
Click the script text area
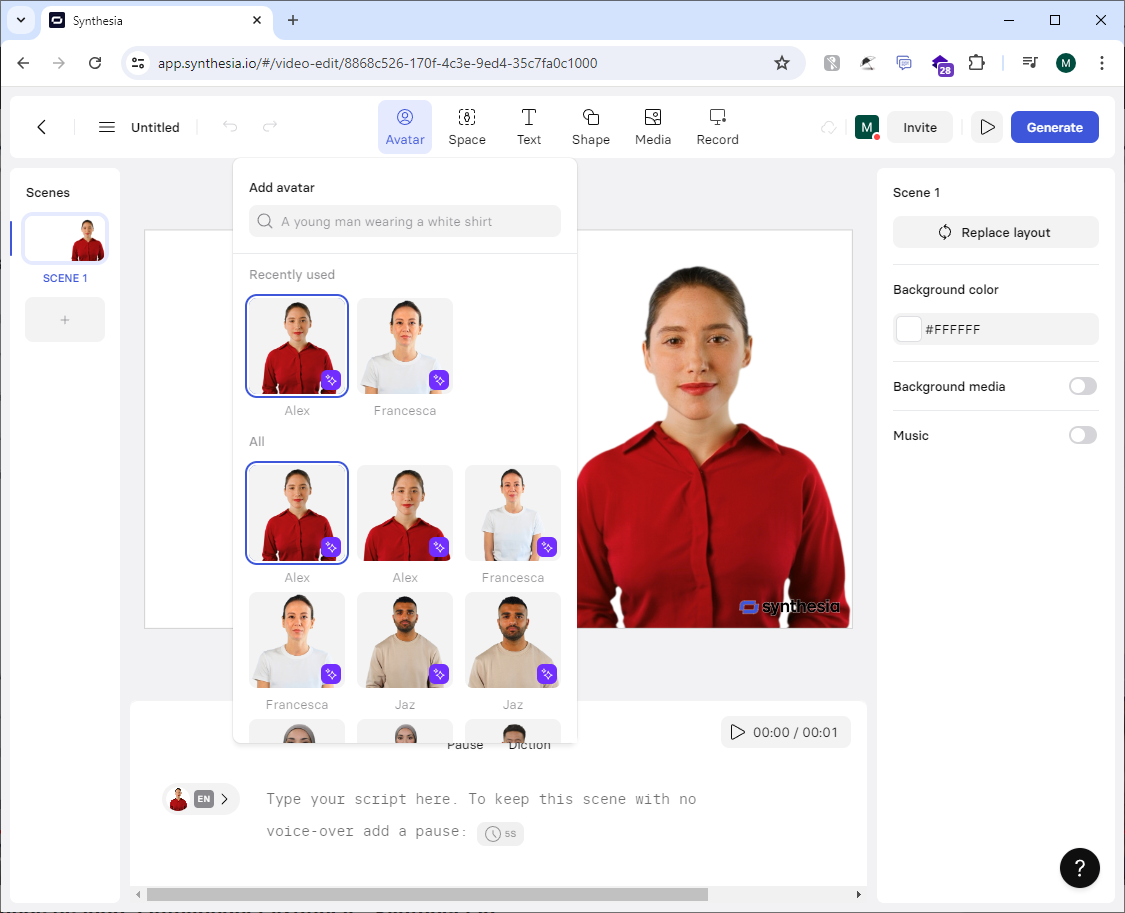[481, 815]
